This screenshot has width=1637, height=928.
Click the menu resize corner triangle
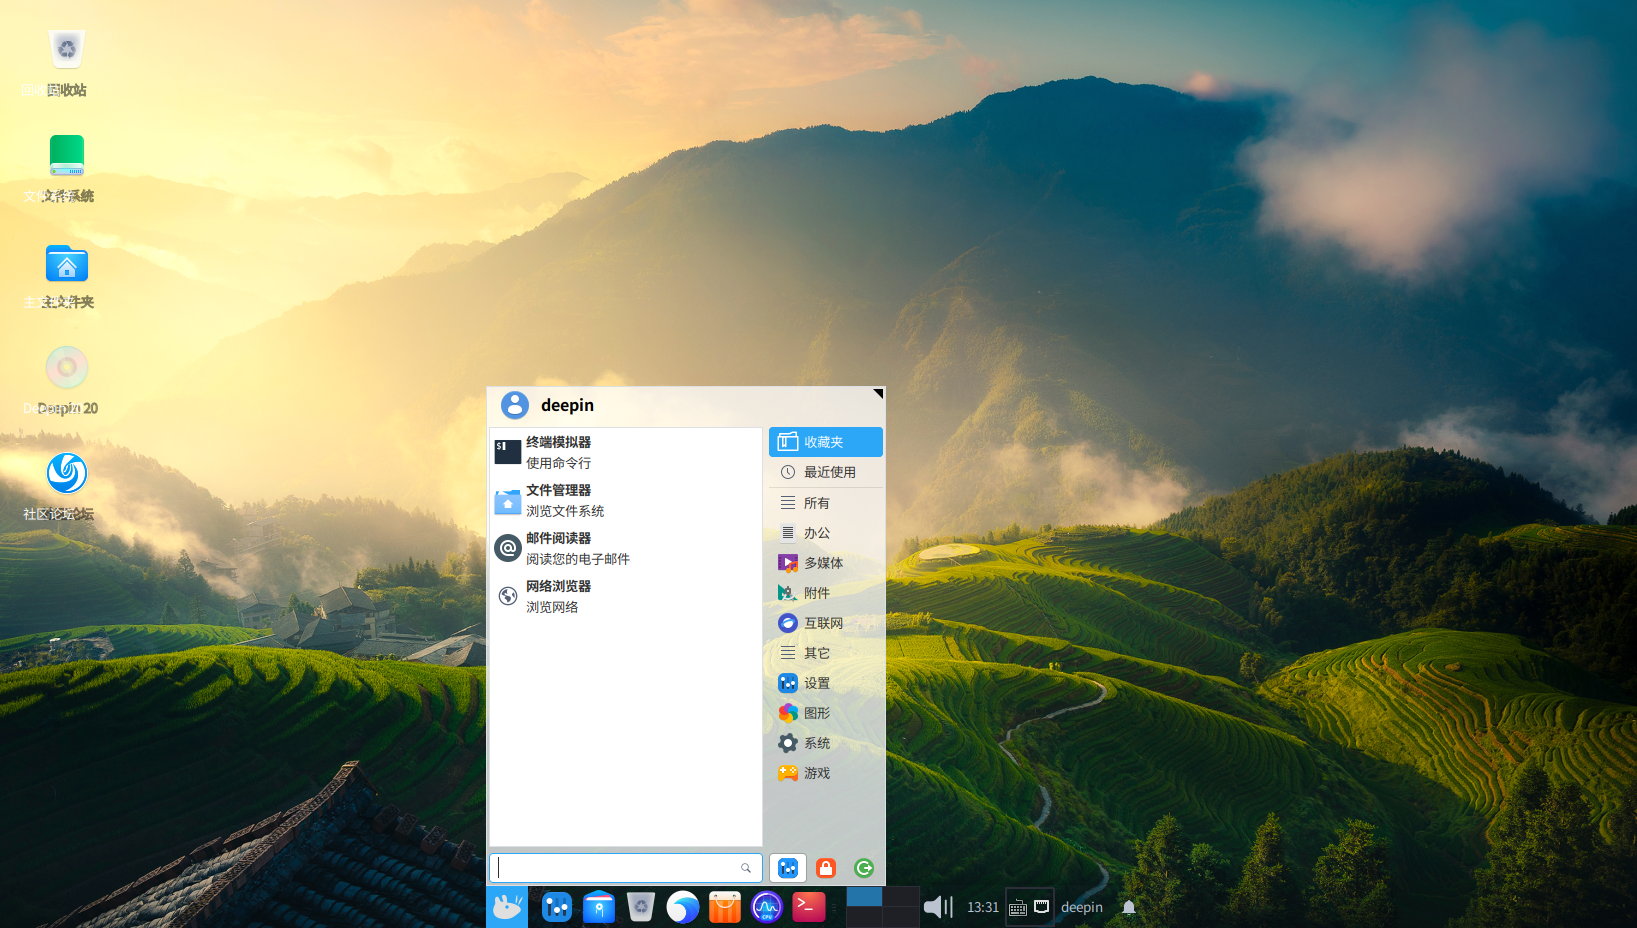coord(878,393)
